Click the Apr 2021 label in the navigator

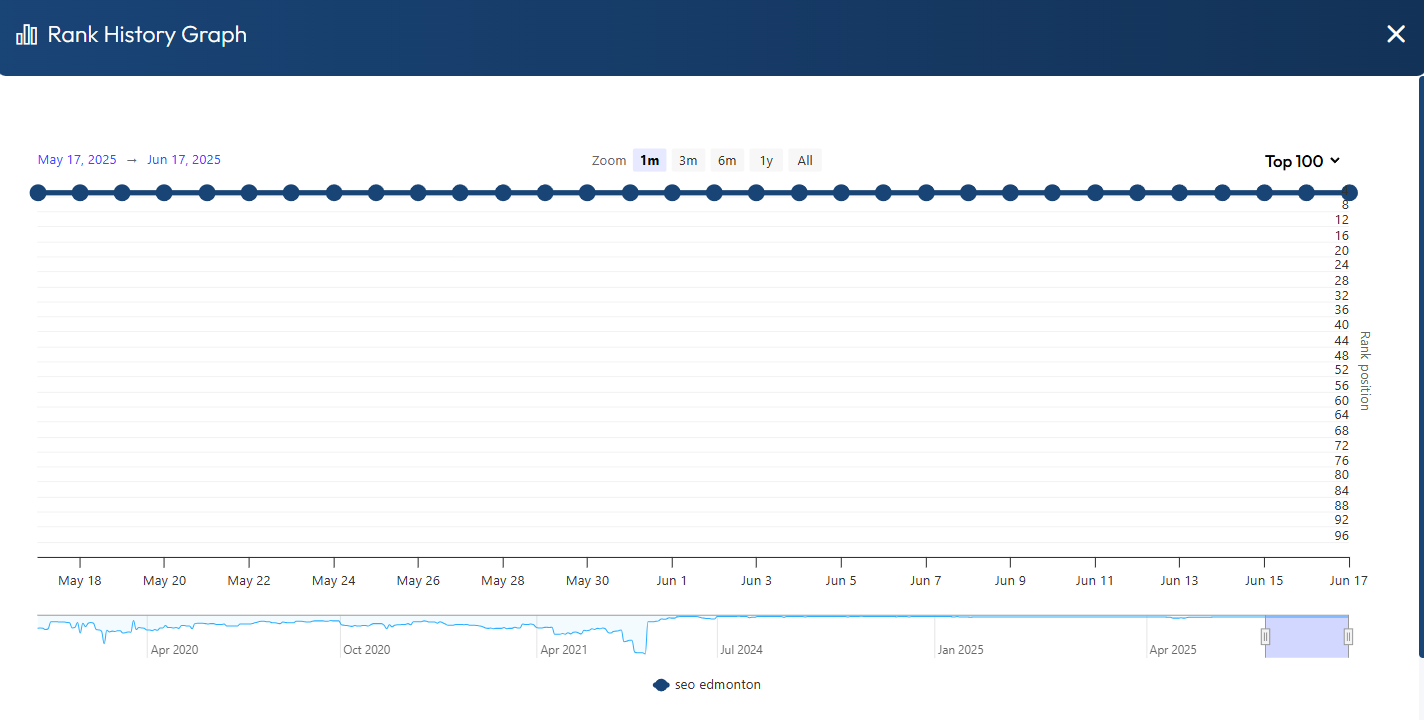(x=563, y=650)
